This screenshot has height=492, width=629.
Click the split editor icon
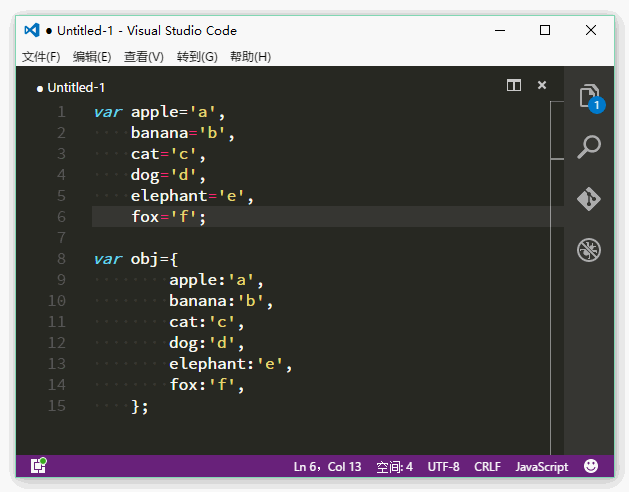pyautogui.click(x=514, y=85)
